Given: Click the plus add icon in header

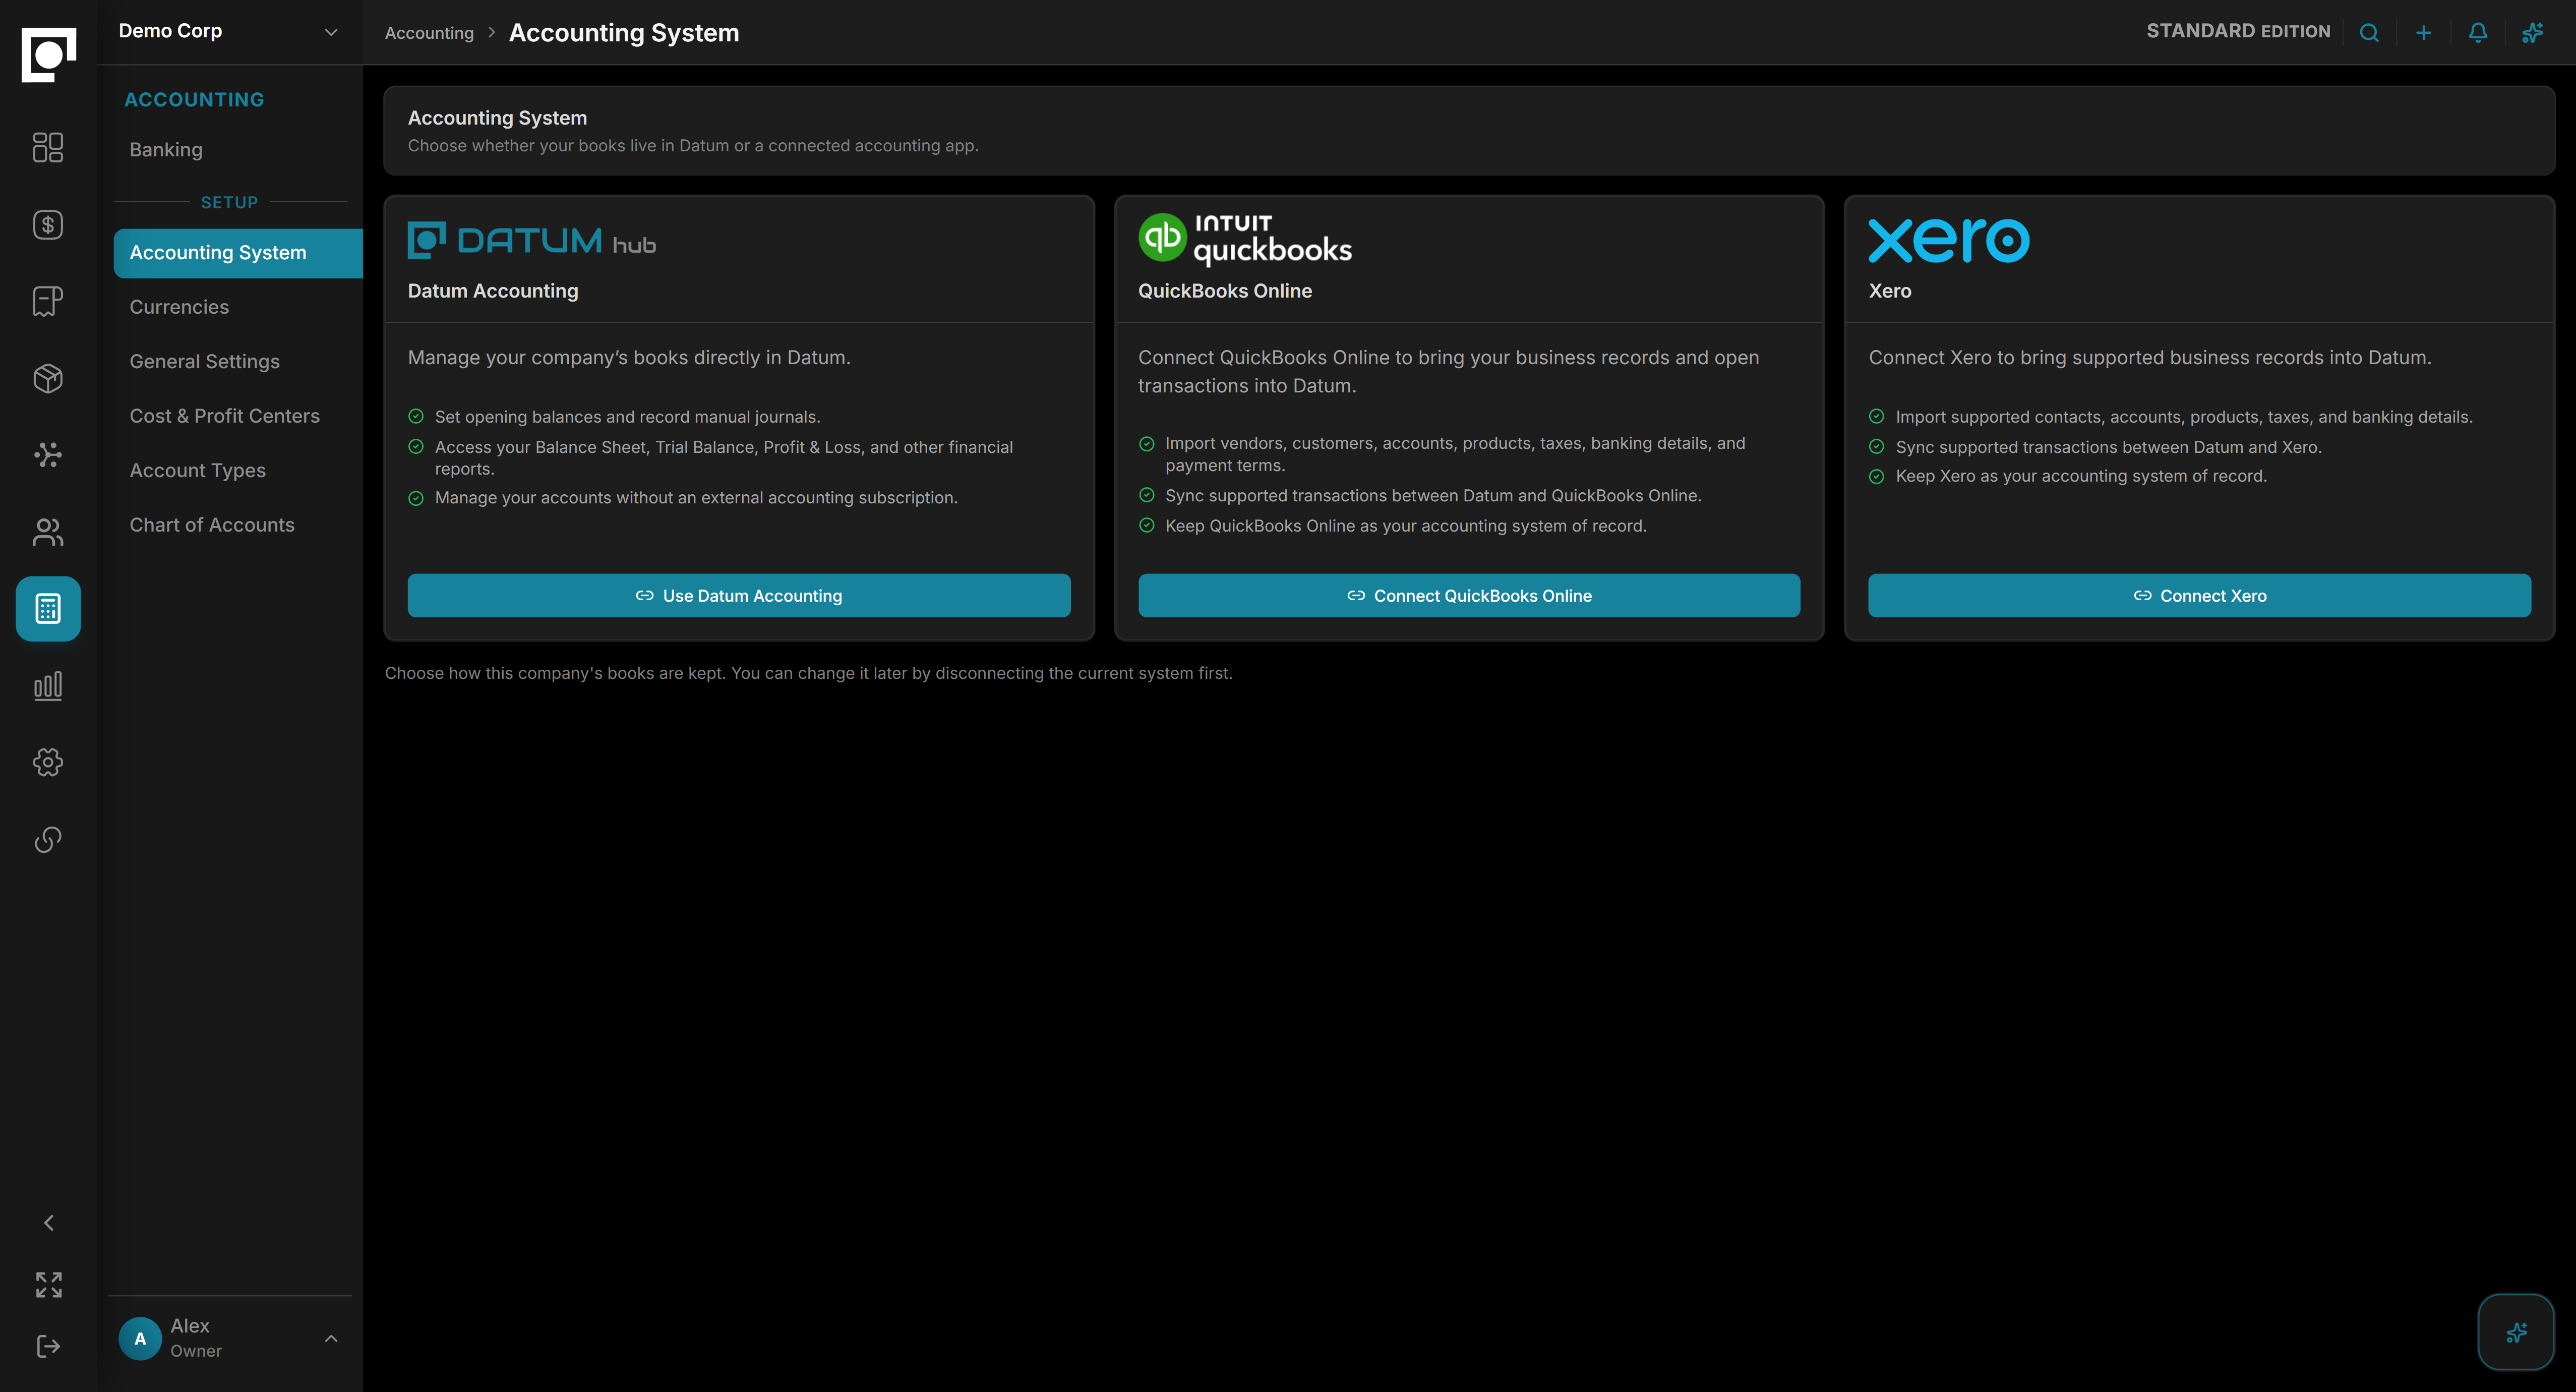Looking at the screenshot, I should [x=2423, y=32].
